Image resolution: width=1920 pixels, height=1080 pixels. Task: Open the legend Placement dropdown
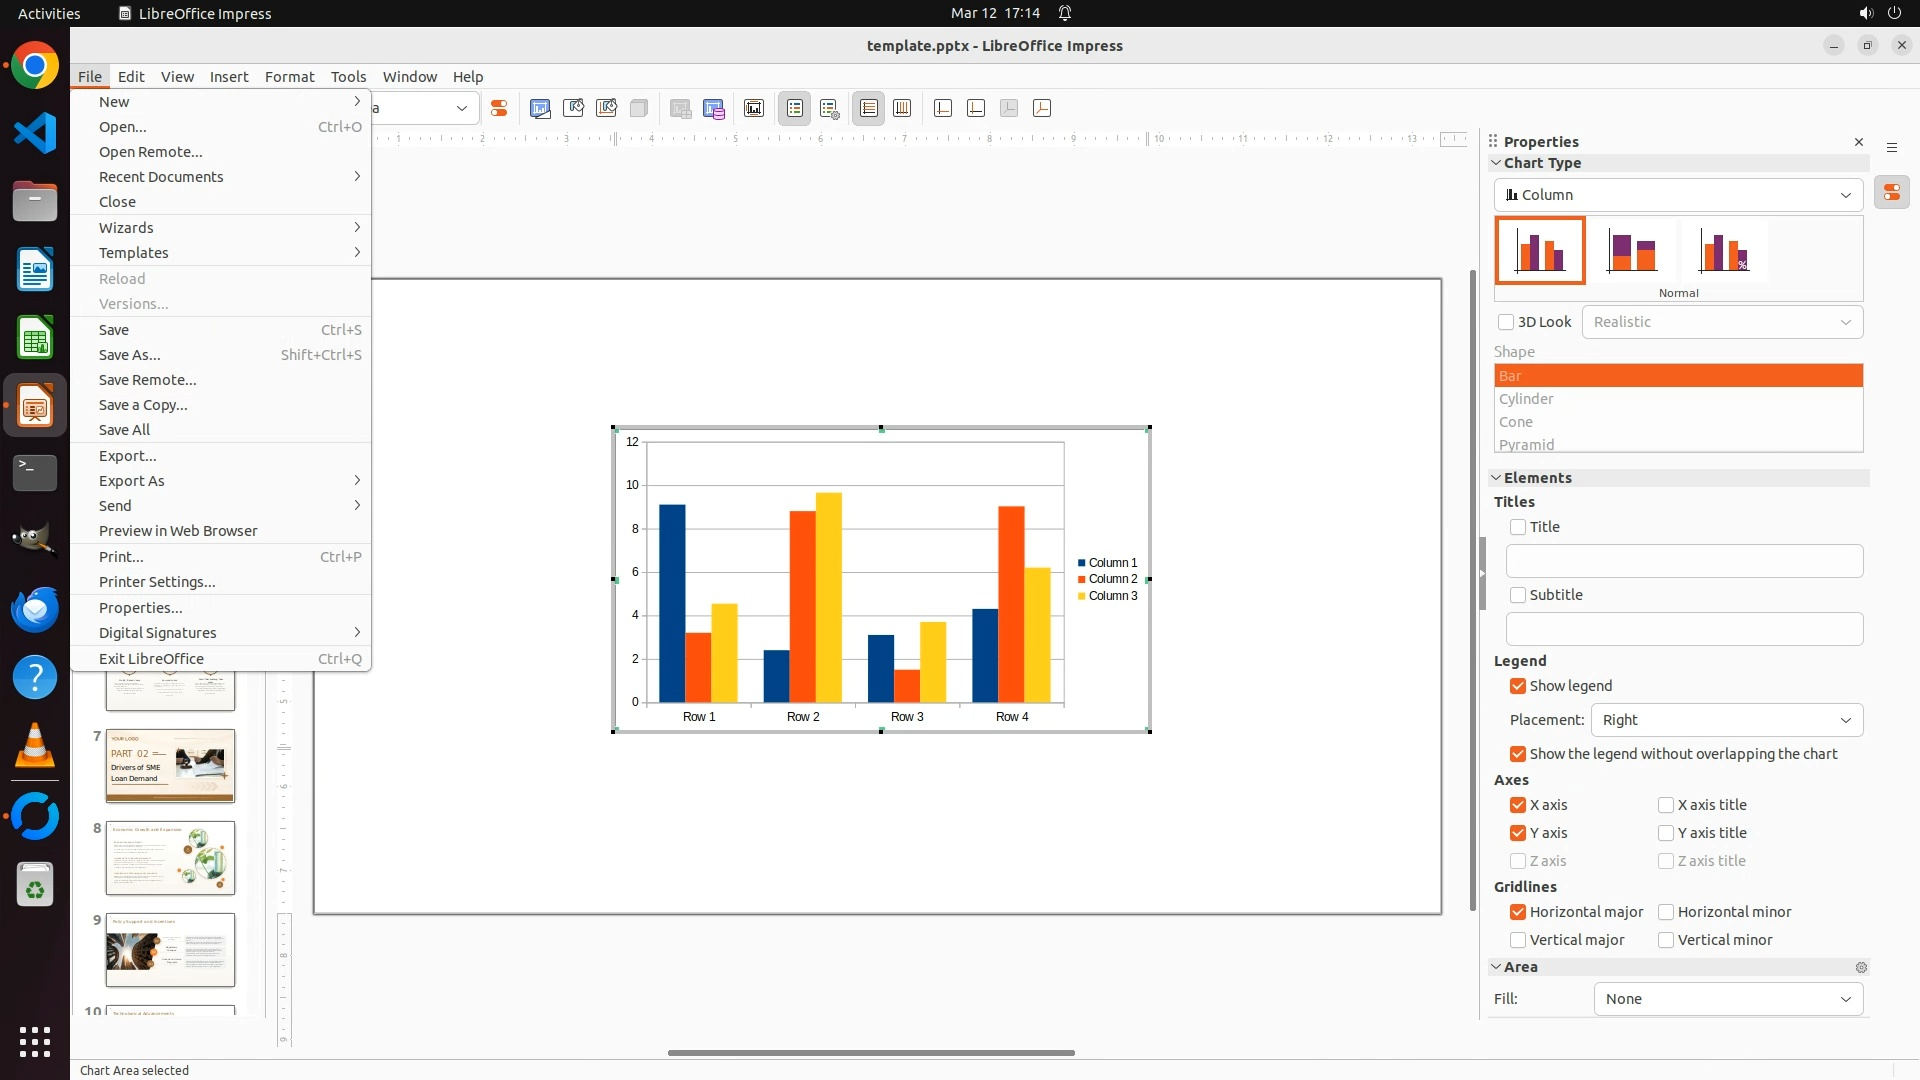1726,720
